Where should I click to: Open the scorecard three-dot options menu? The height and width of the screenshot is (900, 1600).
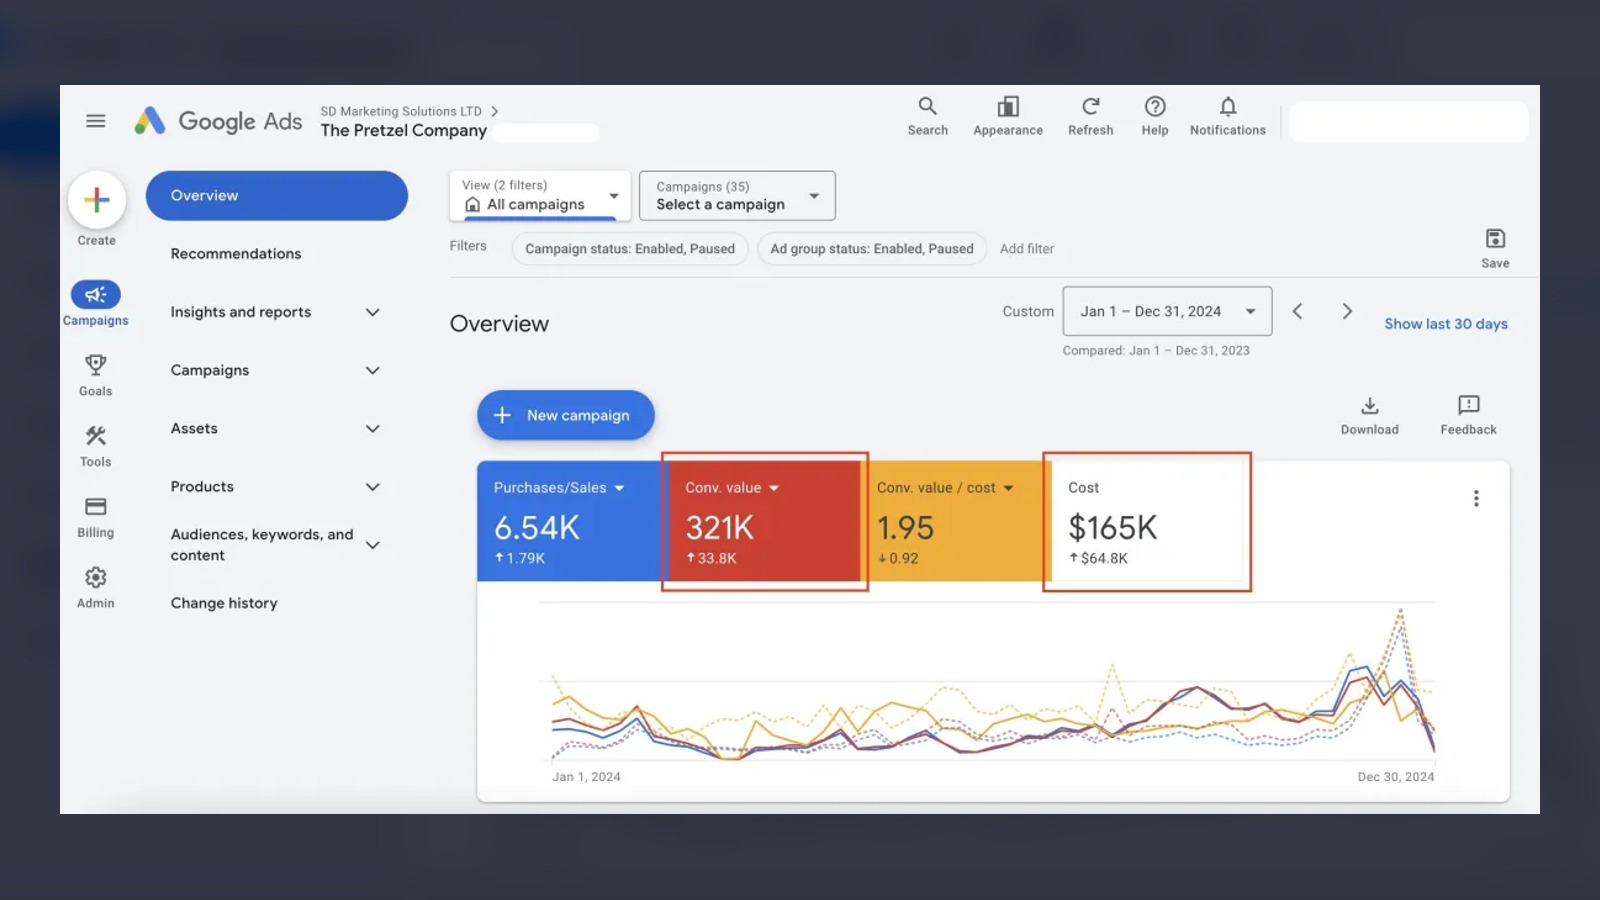pos(1476,498)
